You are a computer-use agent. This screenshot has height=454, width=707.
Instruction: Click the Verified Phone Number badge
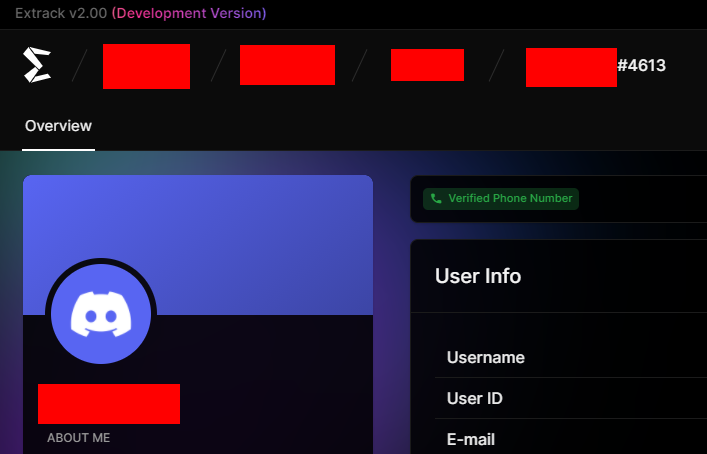pos(500,198)
